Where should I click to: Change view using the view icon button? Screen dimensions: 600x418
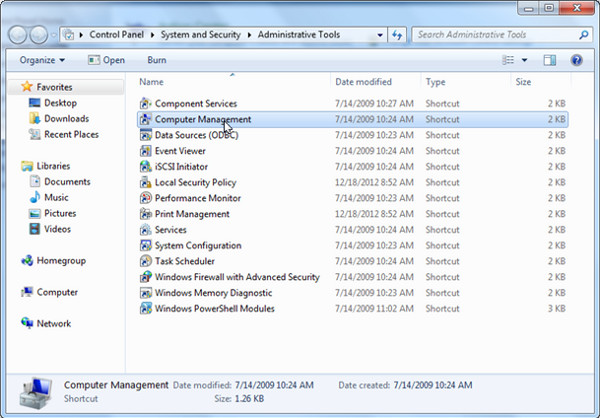pyautogui.click(x=508, y=60)
